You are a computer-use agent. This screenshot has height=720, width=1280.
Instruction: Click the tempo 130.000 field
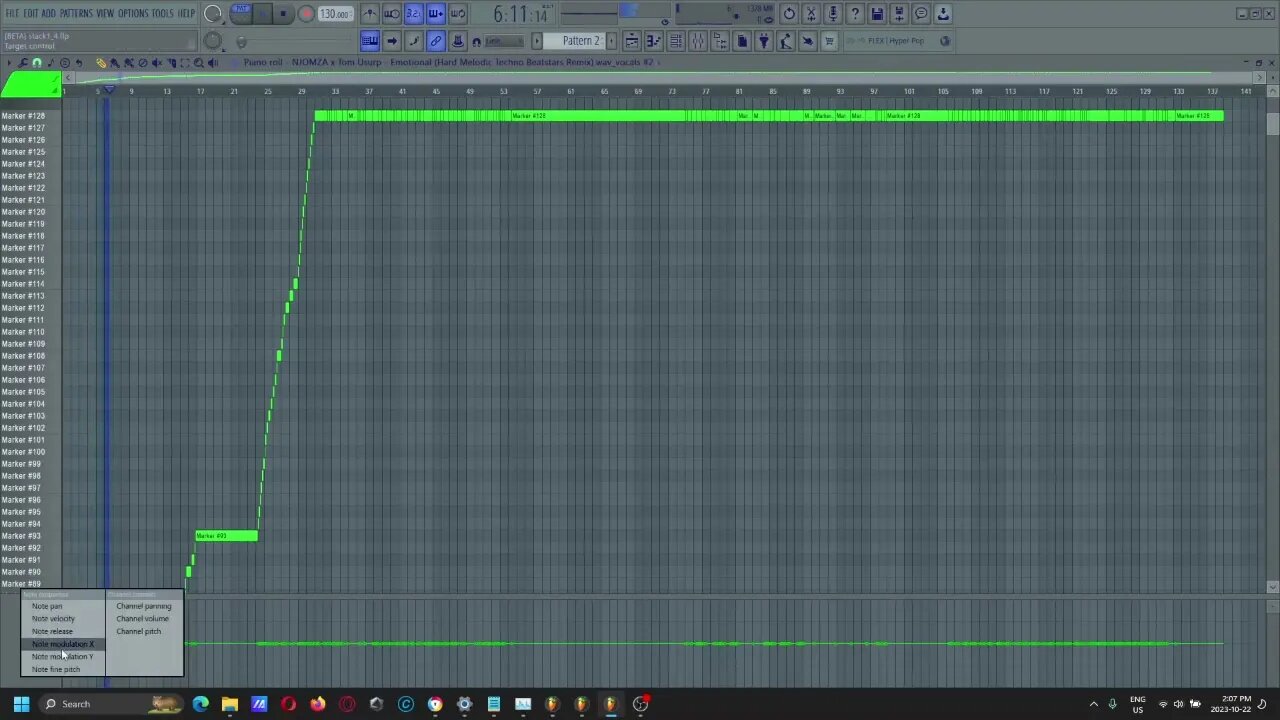point(335,14)
